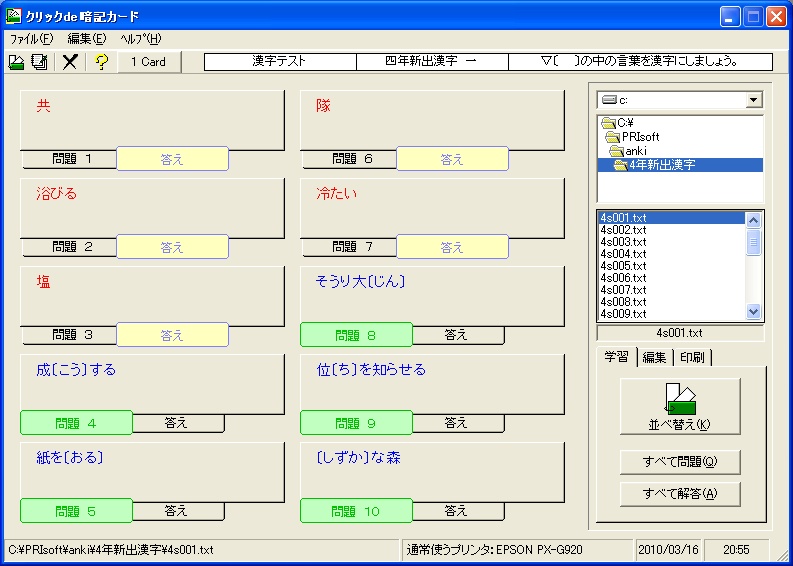The image size is (793, 566).
Task: Click highlighted 答え under card 共
Action: (172, 159)
